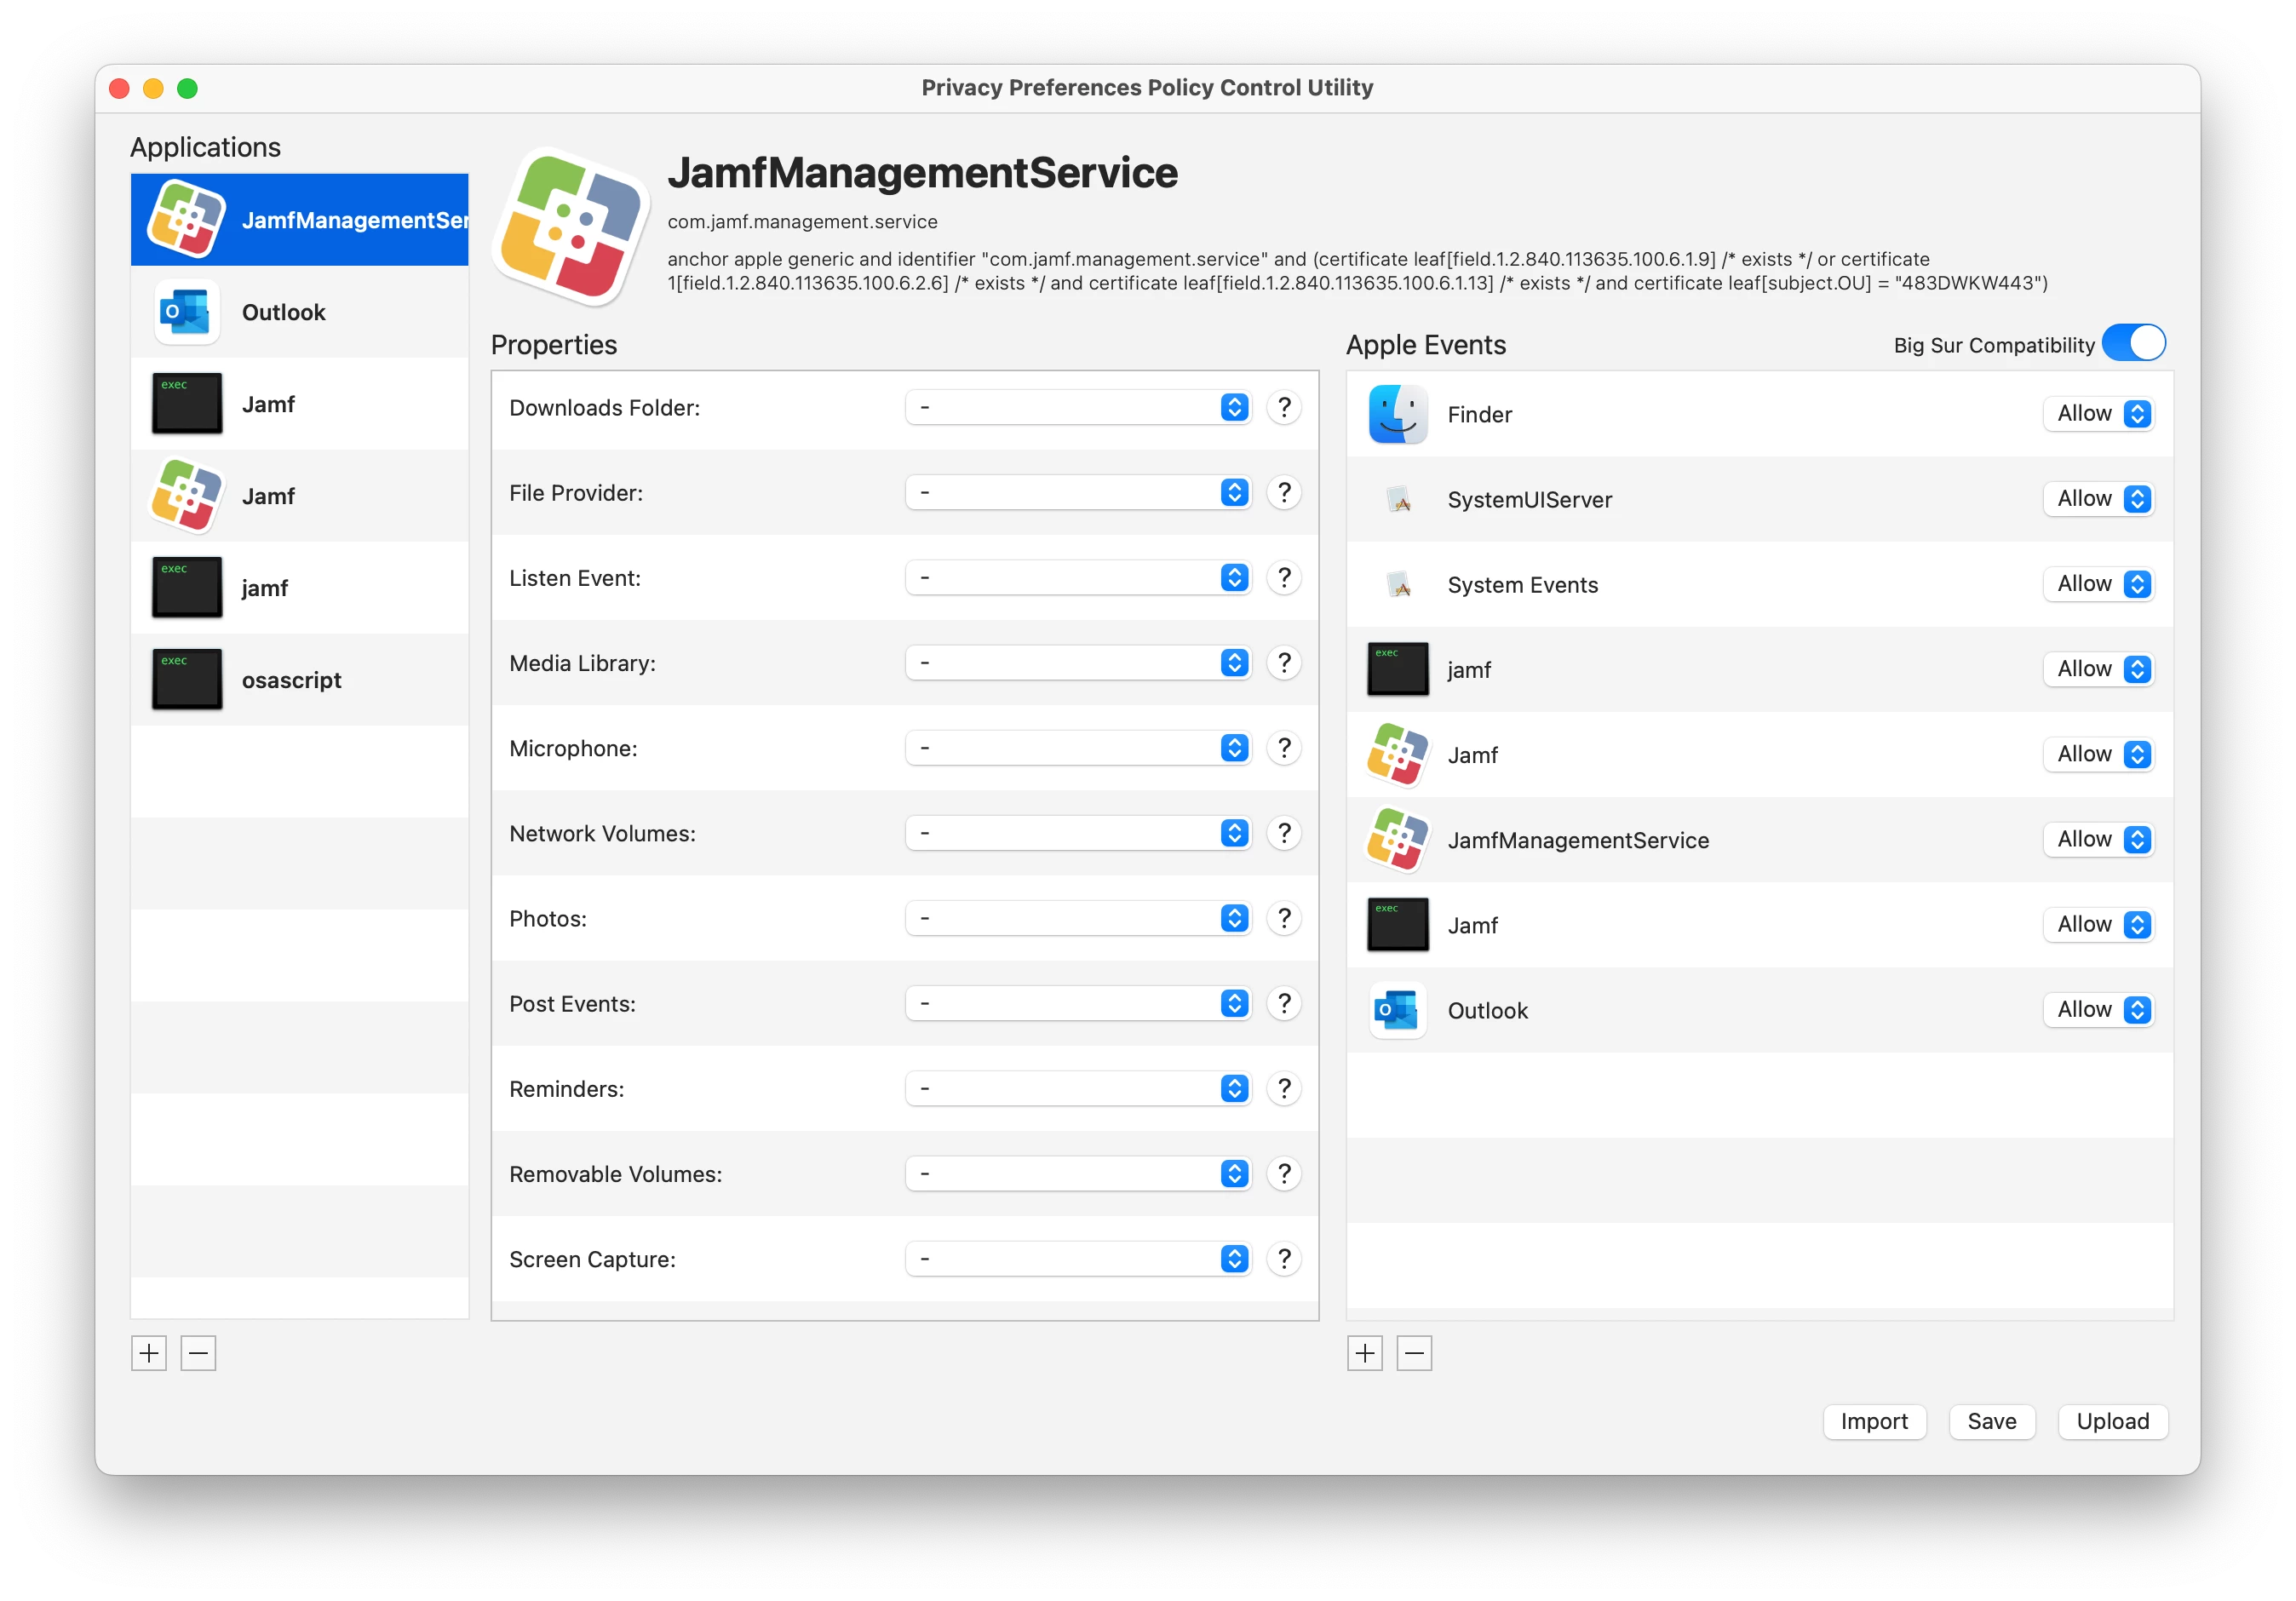
Task: Click the Upload button
Action: point(2112,1421)
